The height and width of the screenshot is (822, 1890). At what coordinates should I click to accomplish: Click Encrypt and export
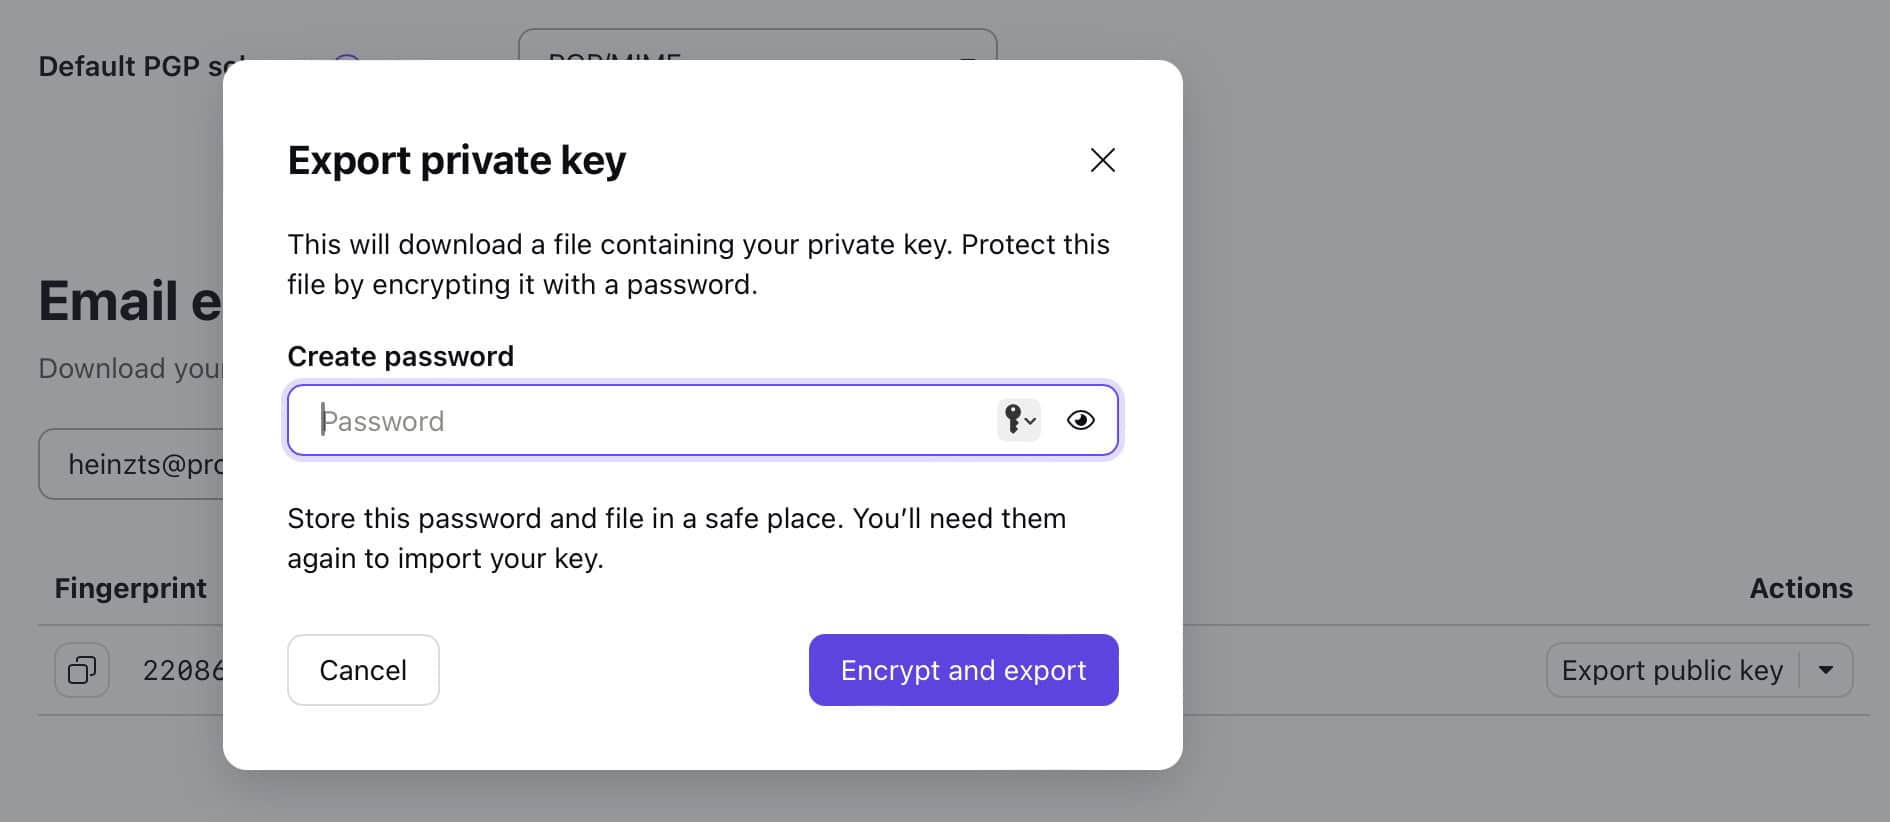[x=963, y=670]
